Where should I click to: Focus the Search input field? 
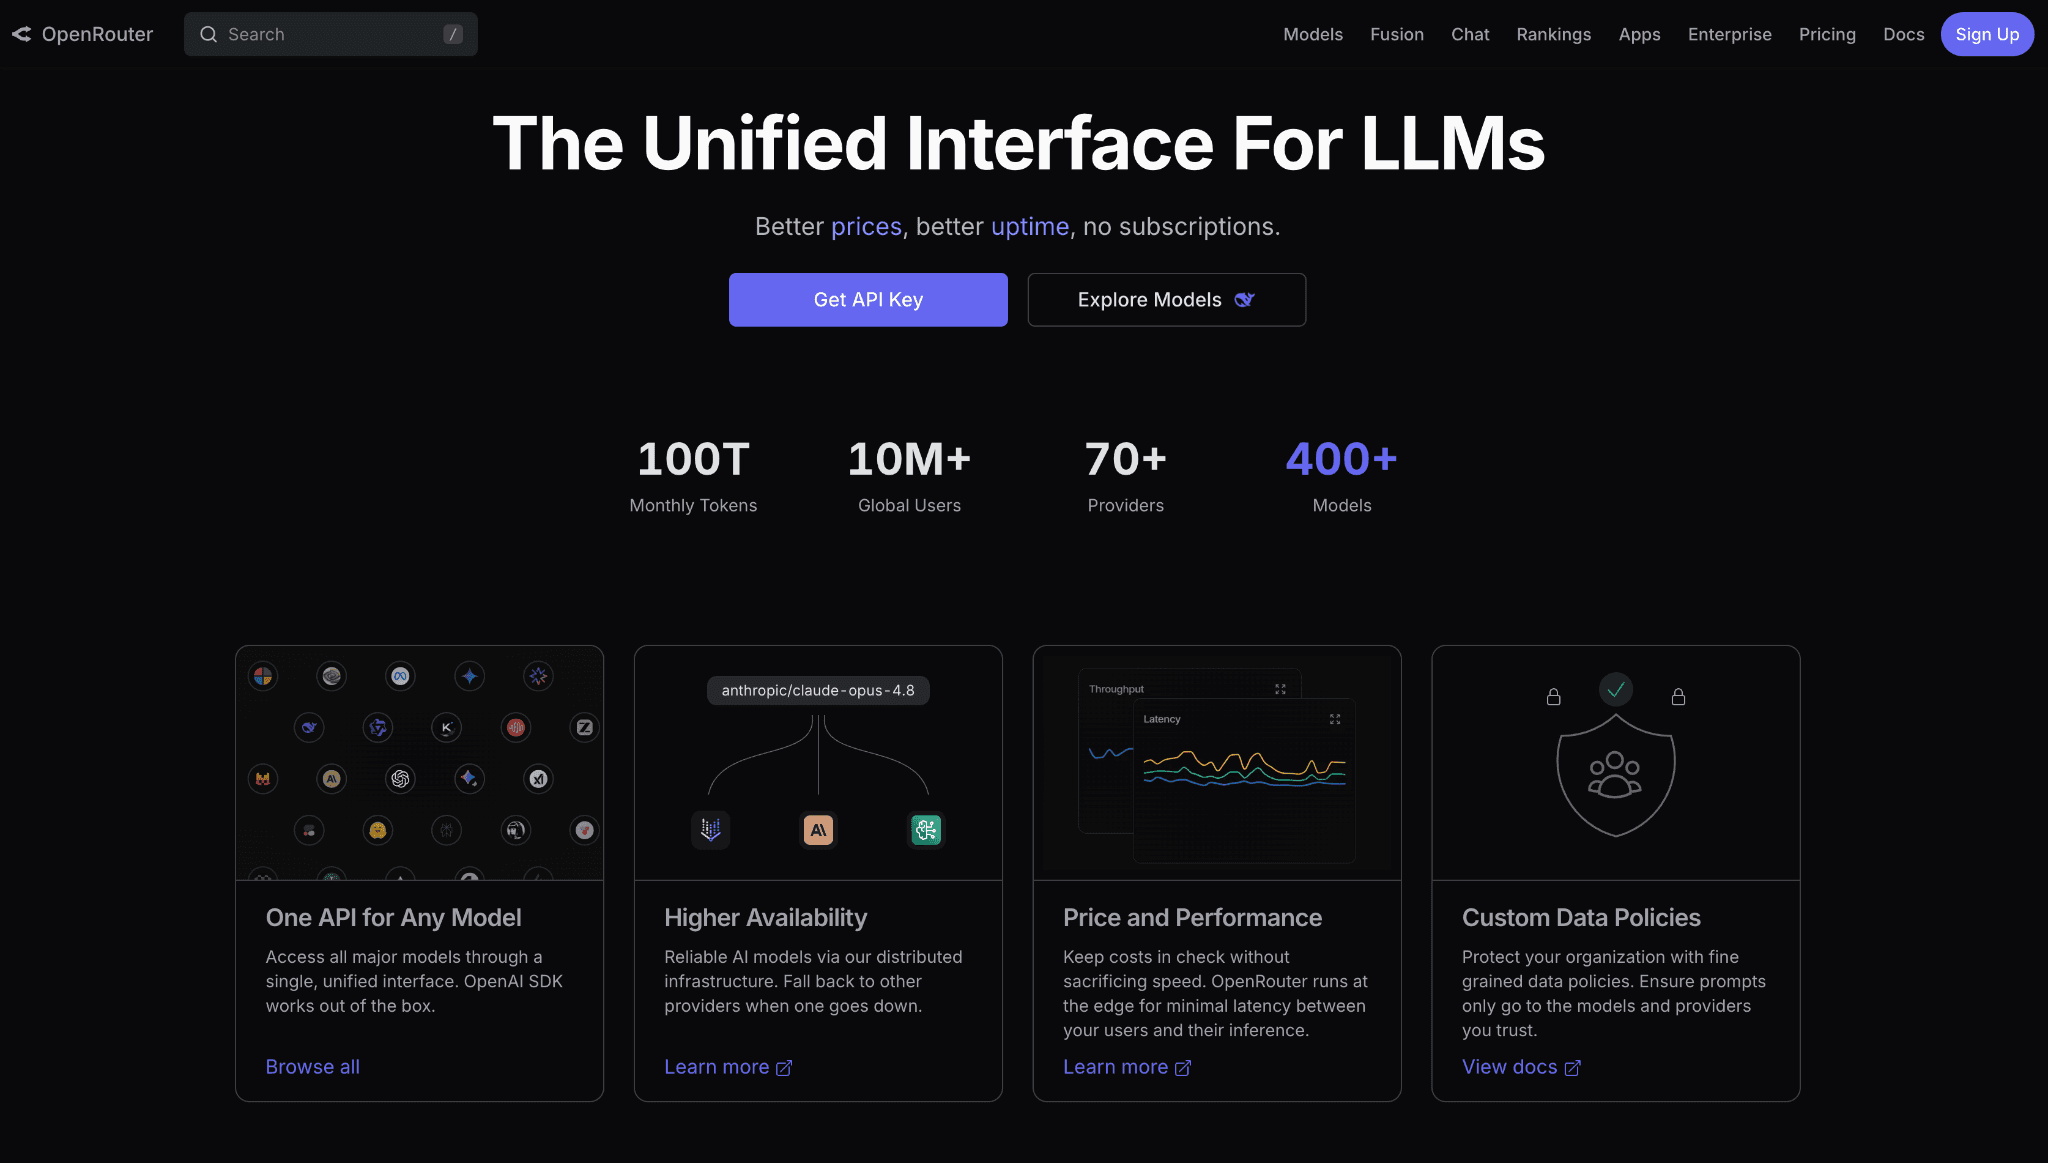(331, 34)
